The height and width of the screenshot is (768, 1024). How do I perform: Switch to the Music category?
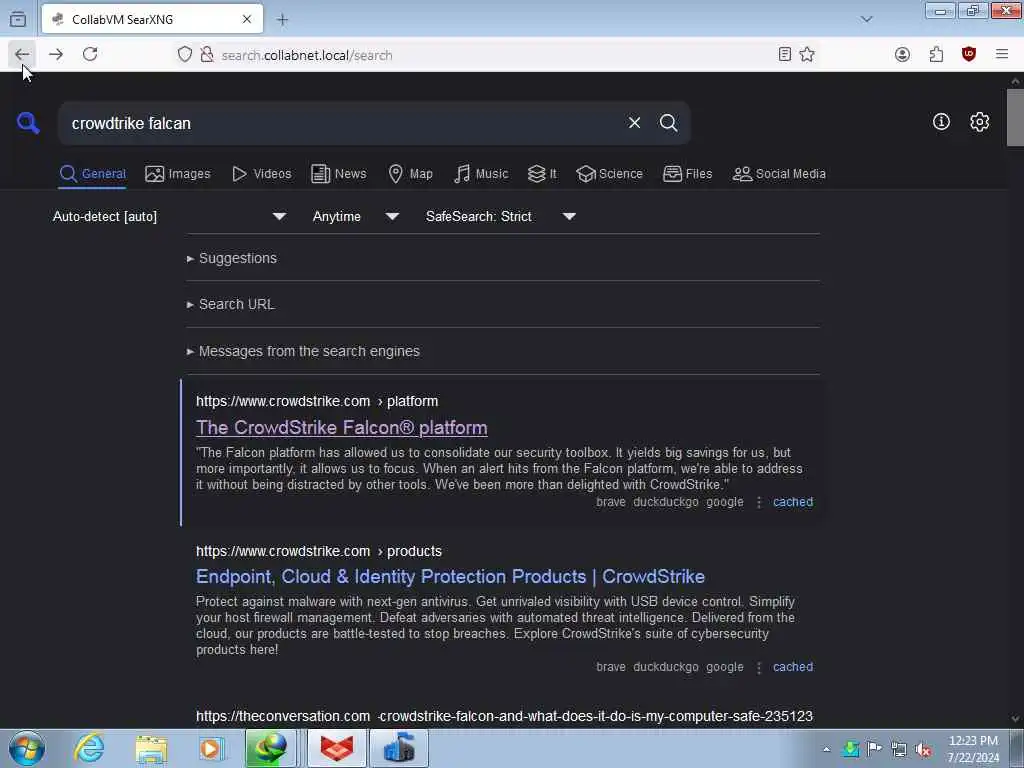[x=481, y=174]
